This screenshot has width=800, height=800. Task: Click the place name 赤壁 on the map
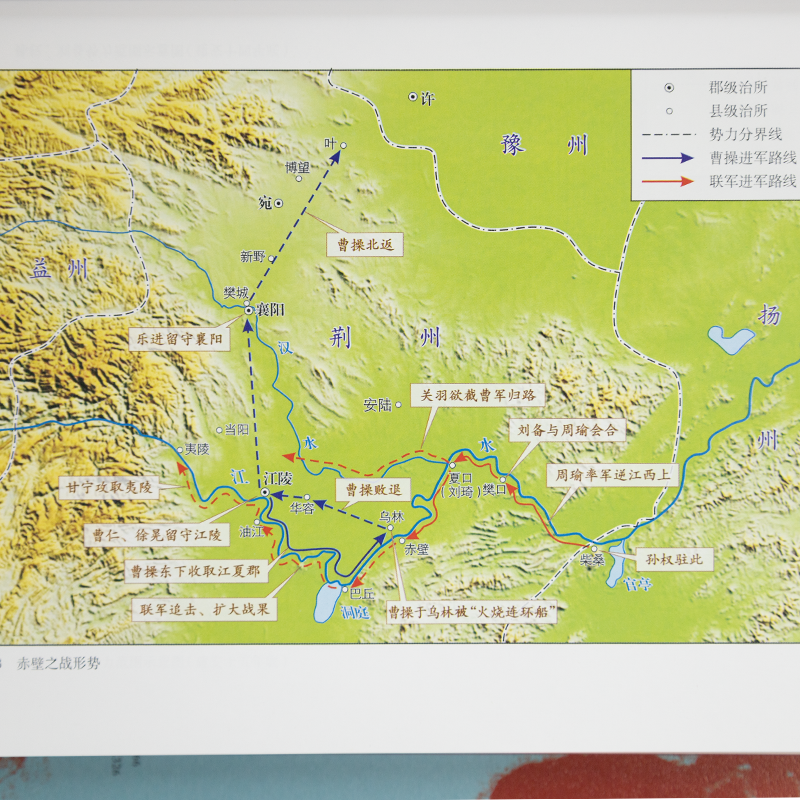tap(416, 549)
